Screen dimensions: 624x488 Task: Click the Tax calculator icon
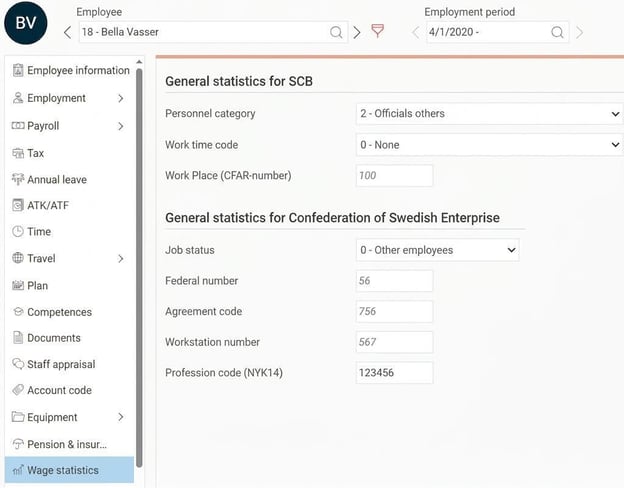tap(18, 153)
